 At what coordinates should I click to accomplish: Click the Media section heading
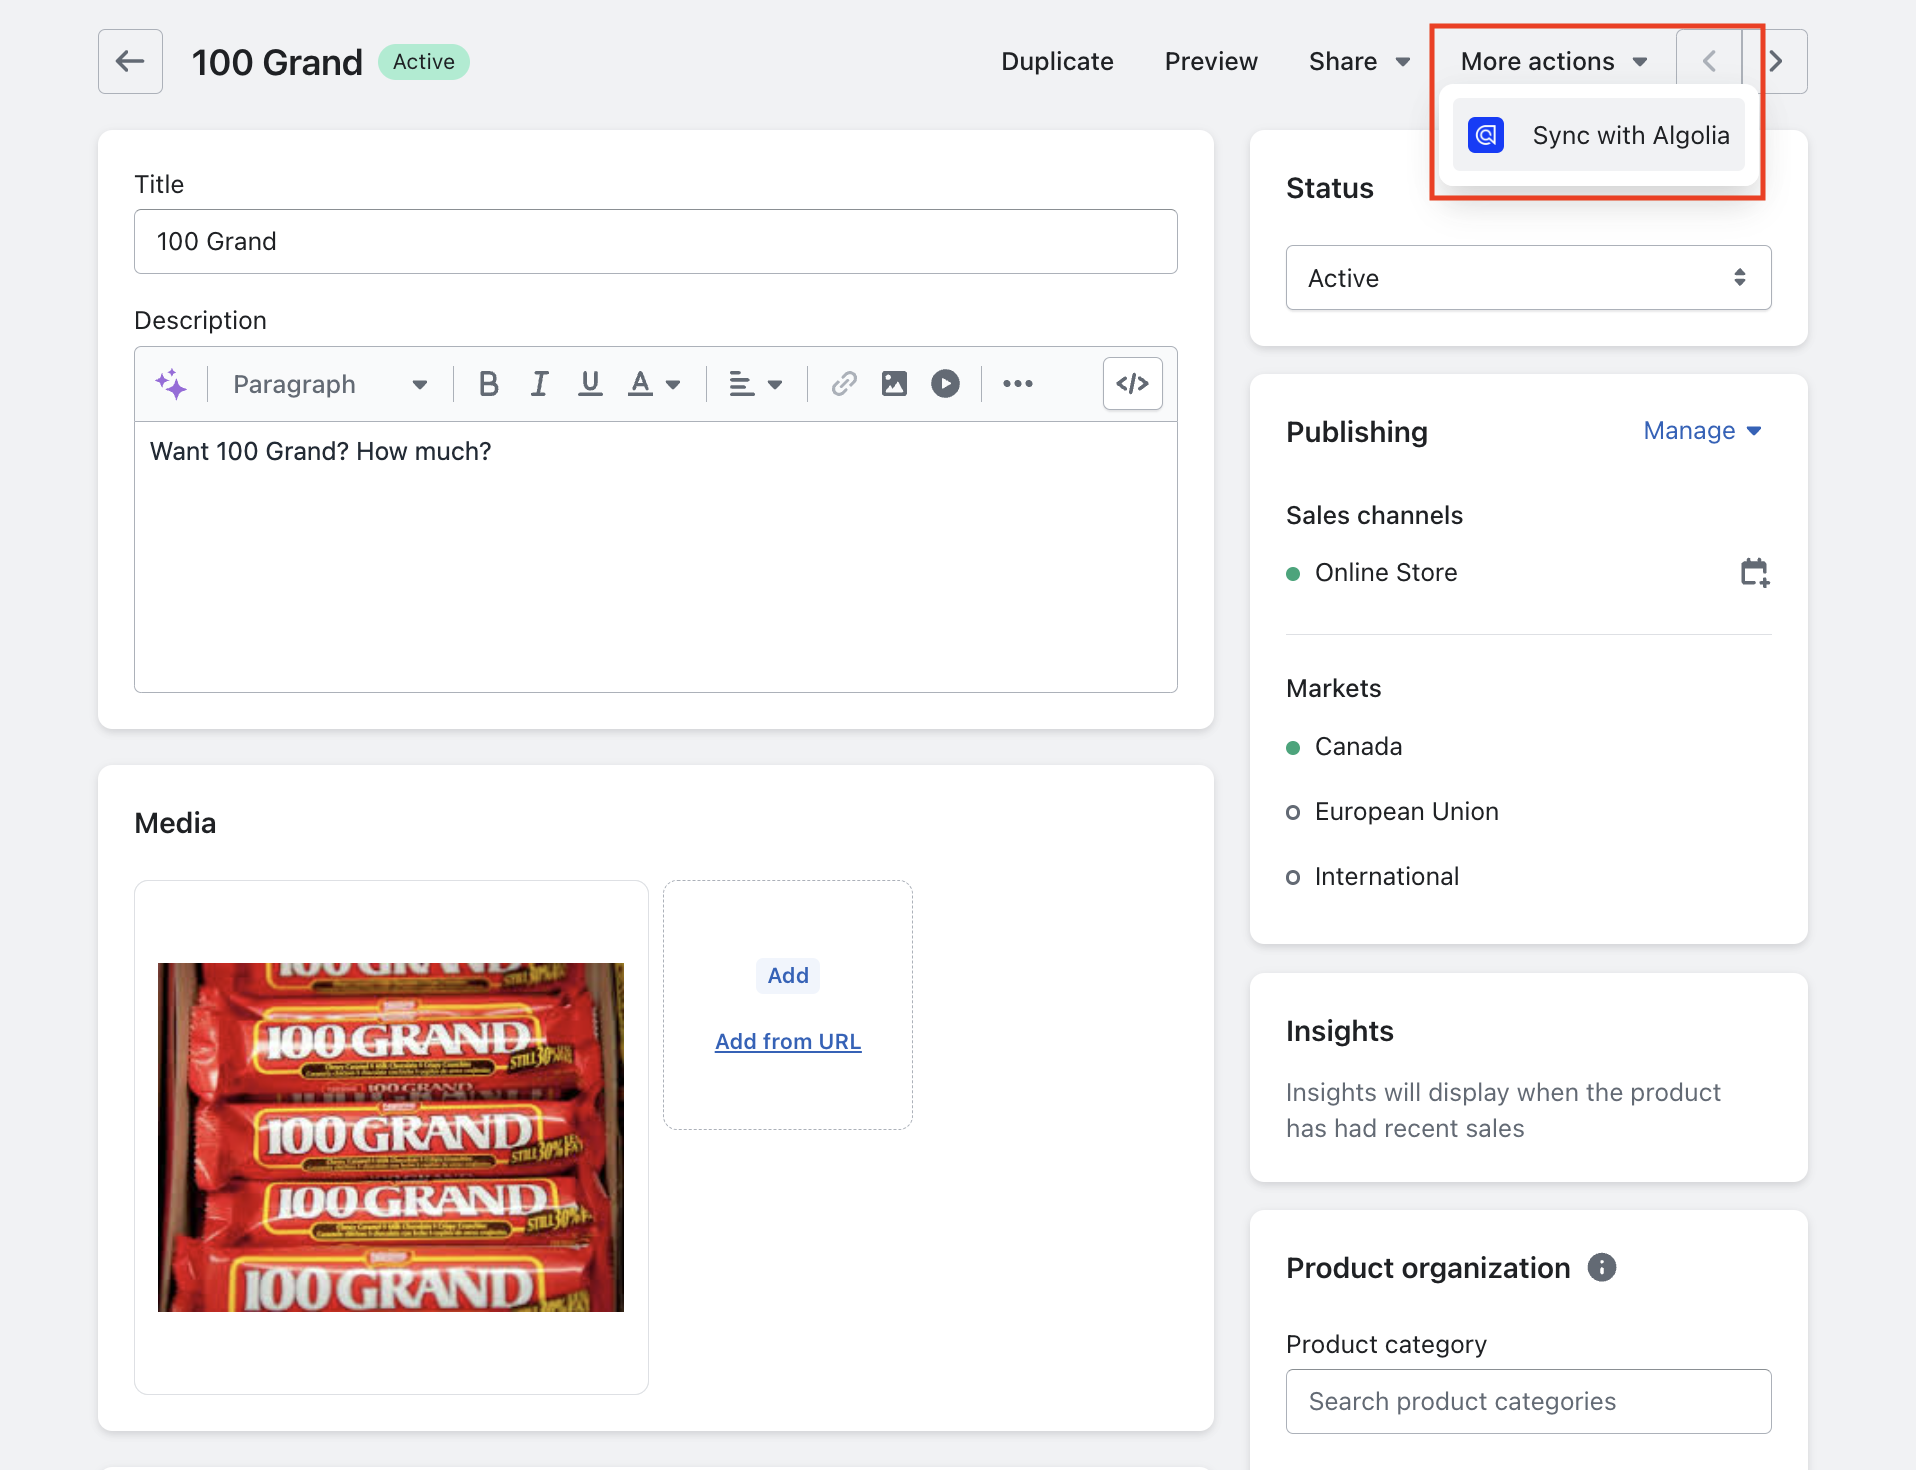175,823
